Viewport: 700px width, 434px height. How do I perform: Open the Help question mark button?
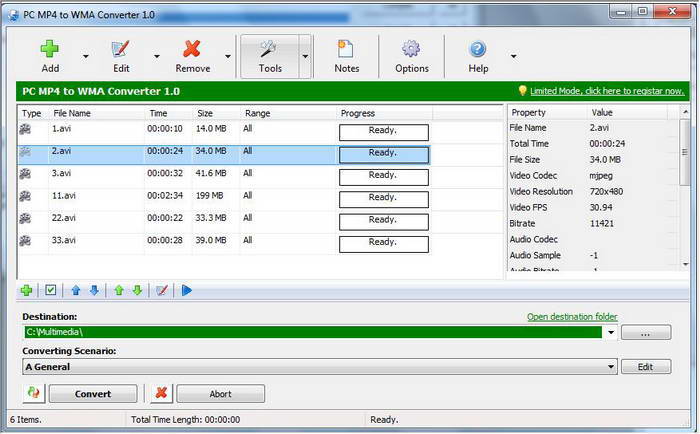(x=478, y=57)
